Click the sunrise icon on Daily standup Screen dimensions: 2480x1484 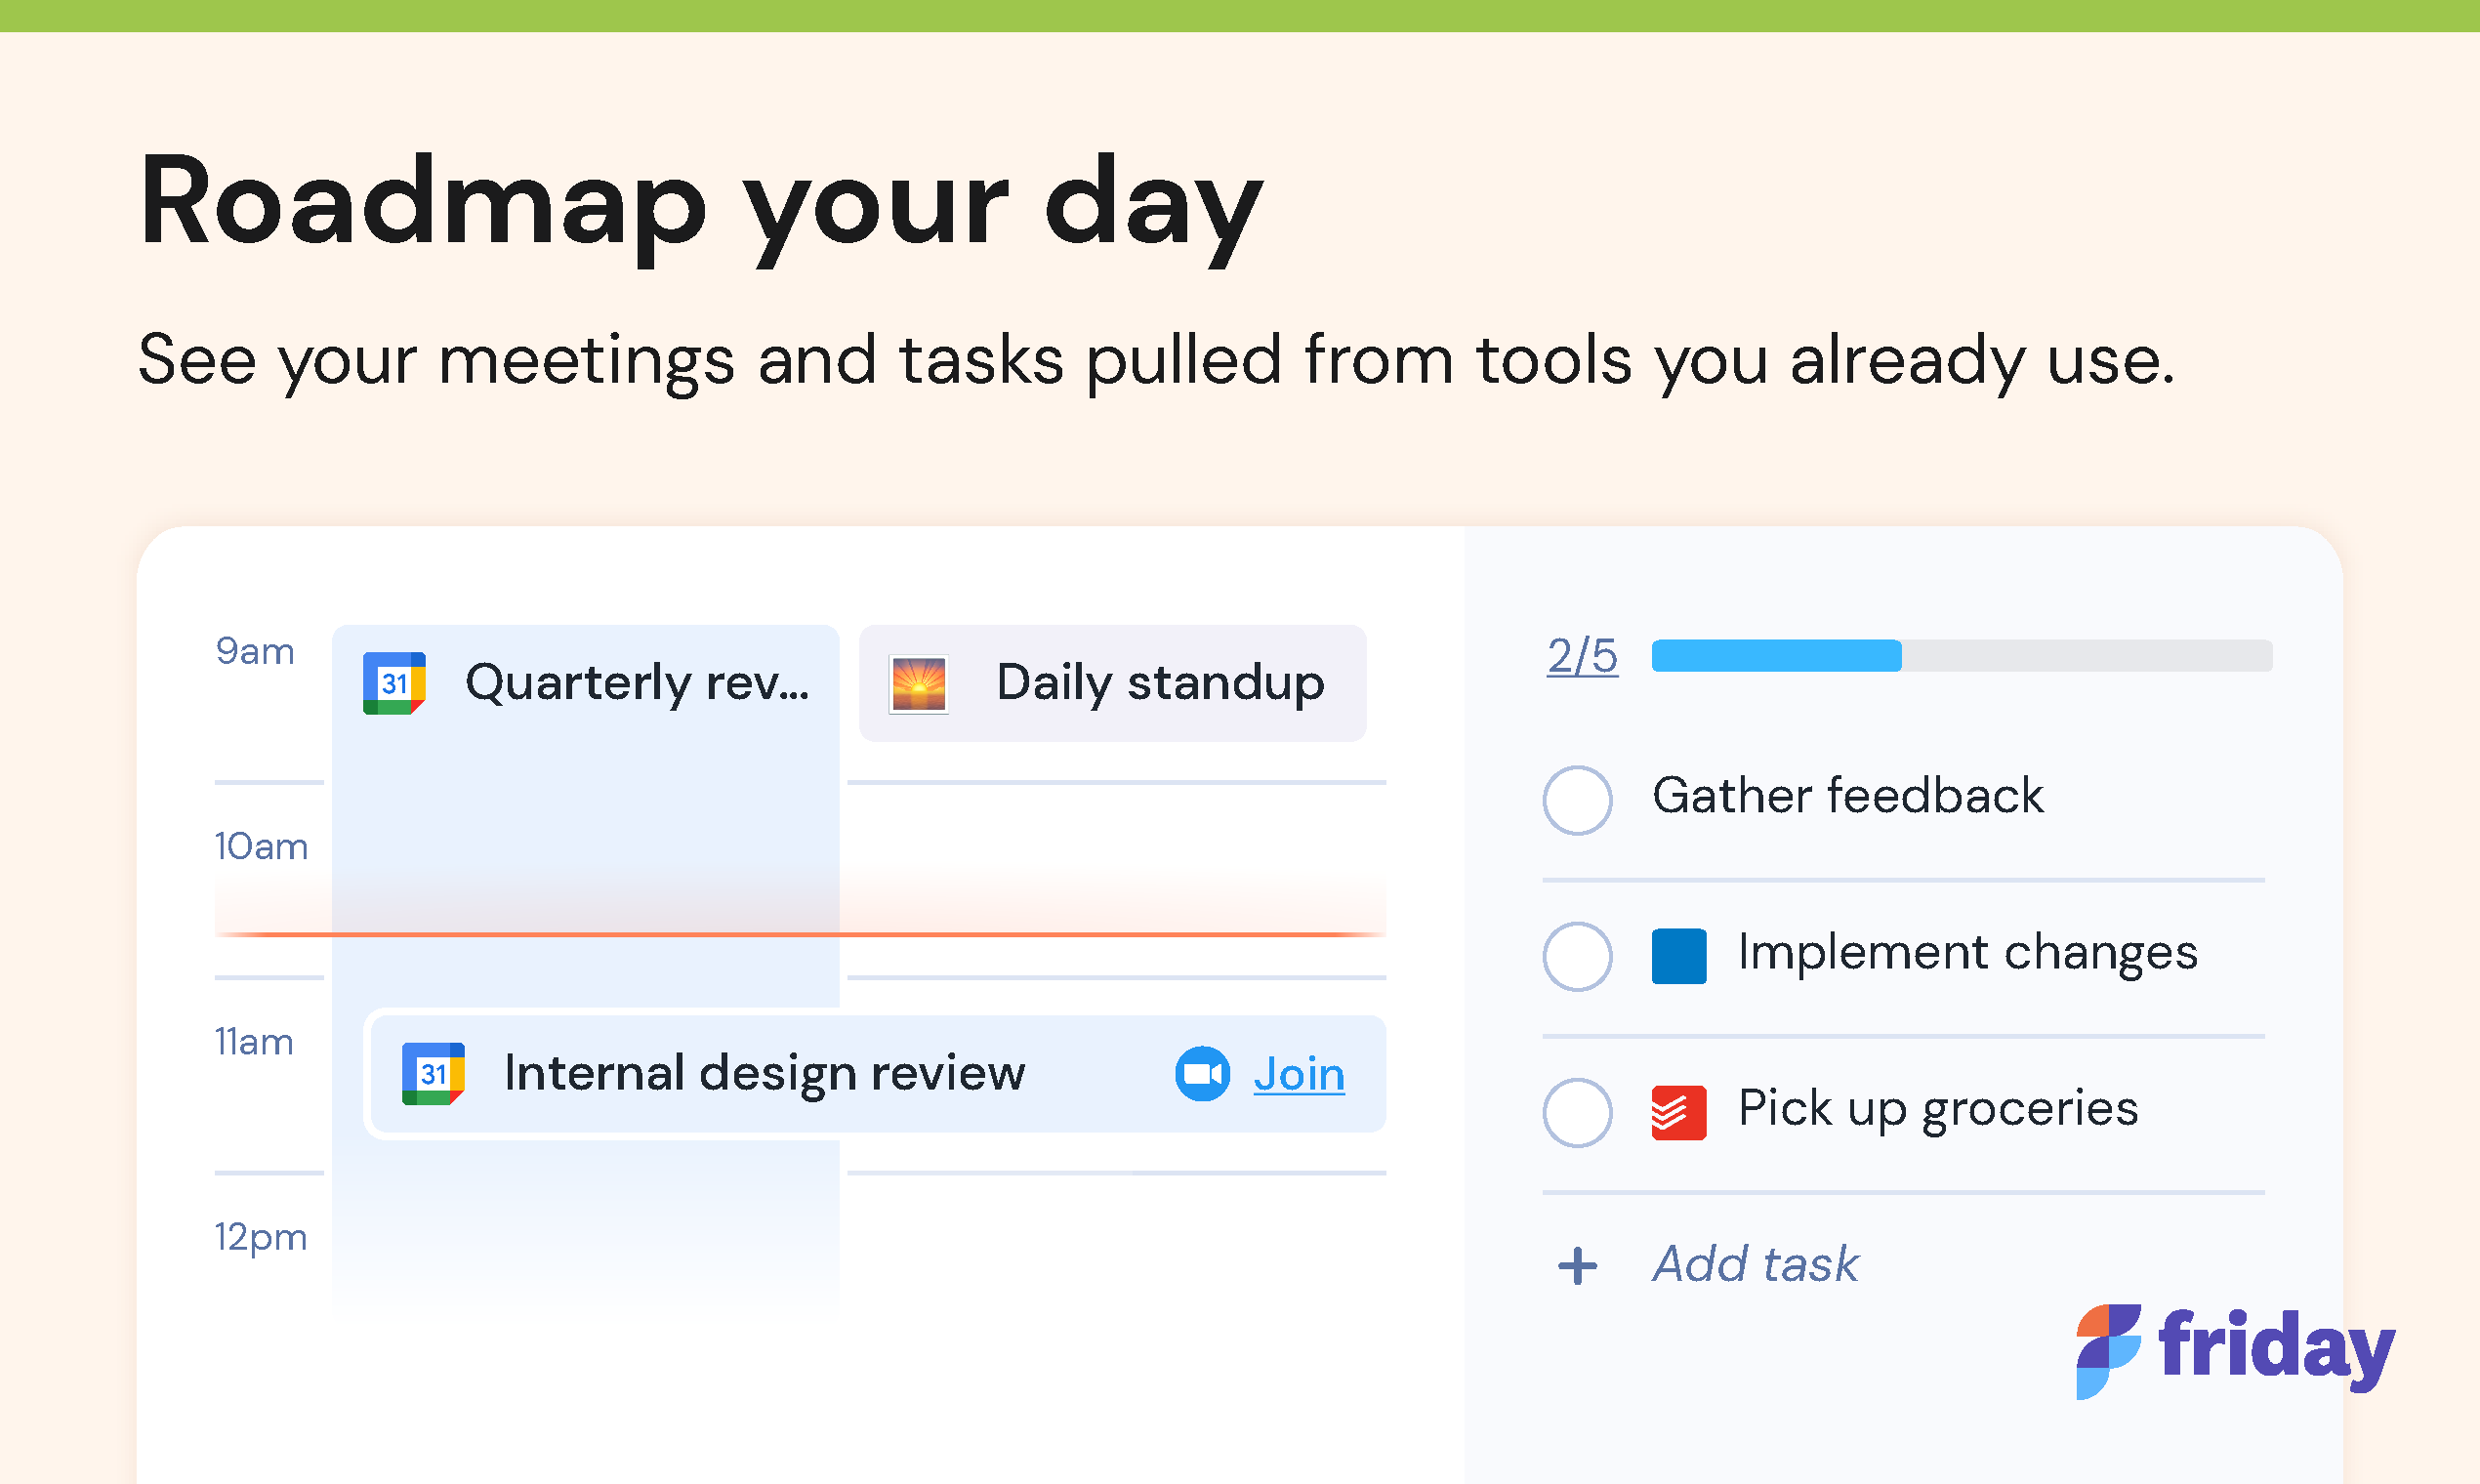pyautogui.click(x=918, y=684)
